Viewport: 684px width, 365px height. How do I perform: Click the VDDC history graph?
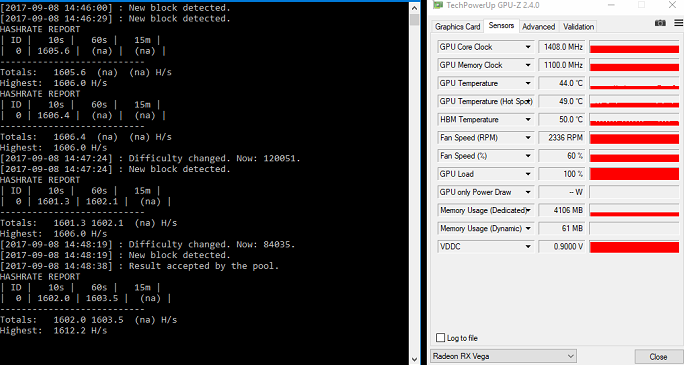coord(634,247)
